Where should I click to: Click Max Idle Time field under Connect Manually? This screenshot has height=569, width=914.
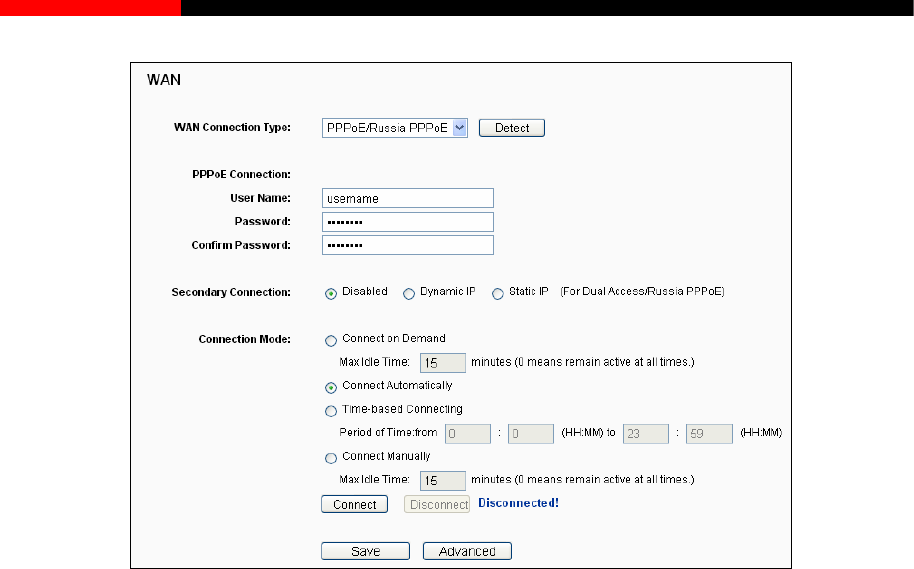[x=443, y=480]
